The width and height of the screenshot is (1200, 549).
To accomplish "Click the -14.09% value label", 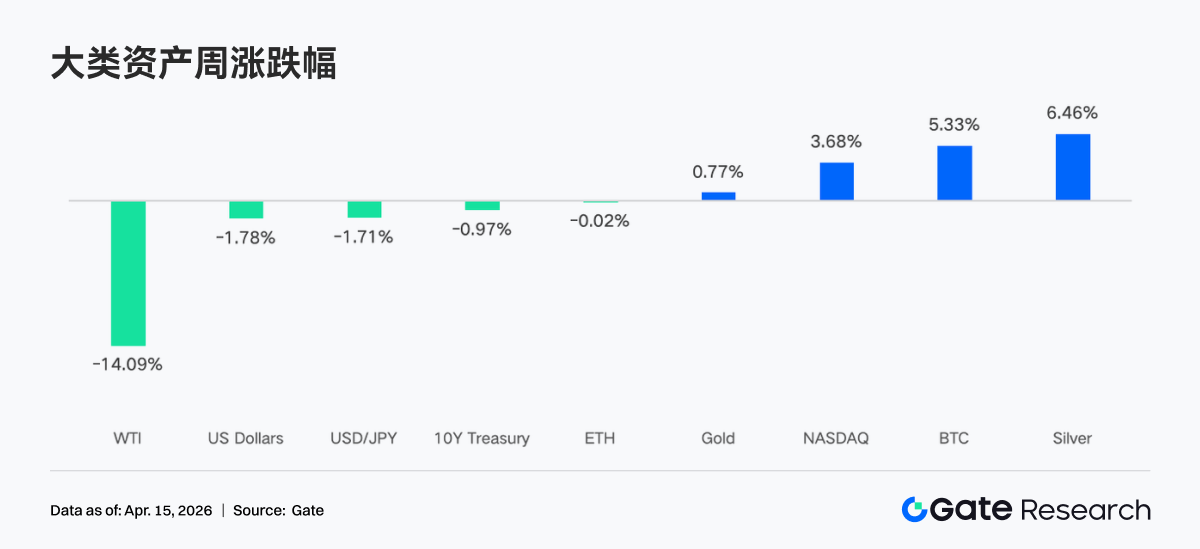I will click(127, 365).
